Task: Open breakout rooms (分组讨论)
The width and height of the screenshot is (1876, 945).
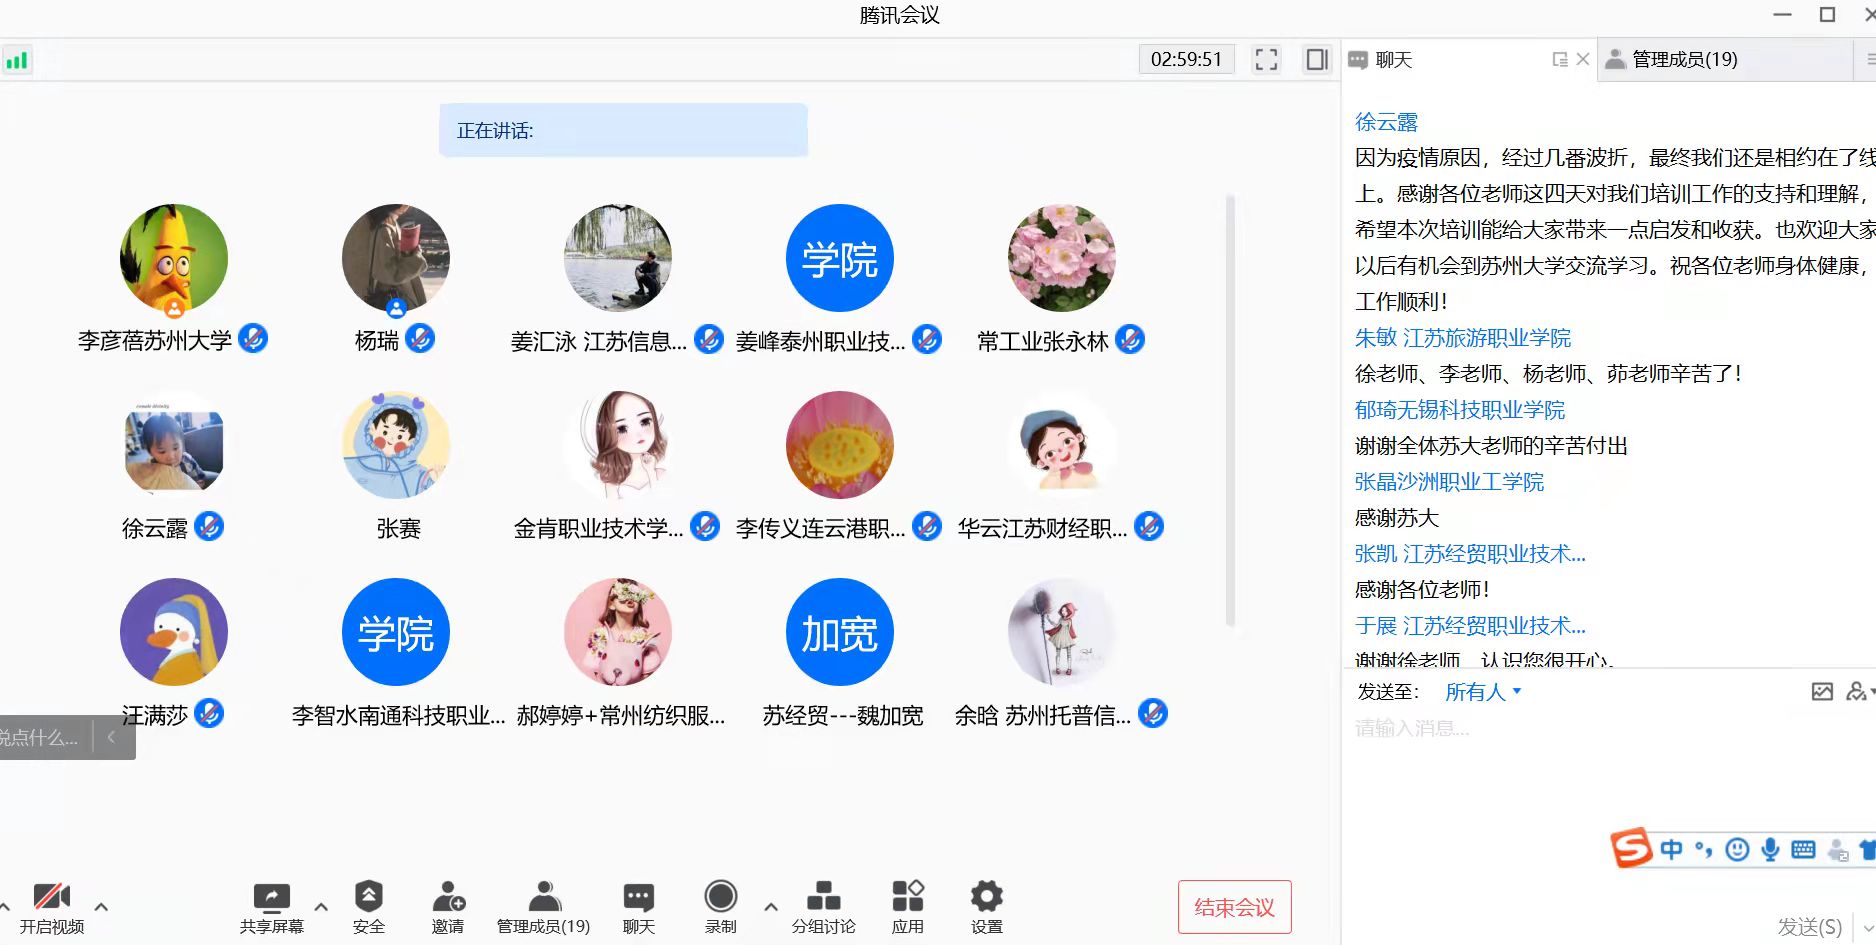Action: (x=823, y=897)
